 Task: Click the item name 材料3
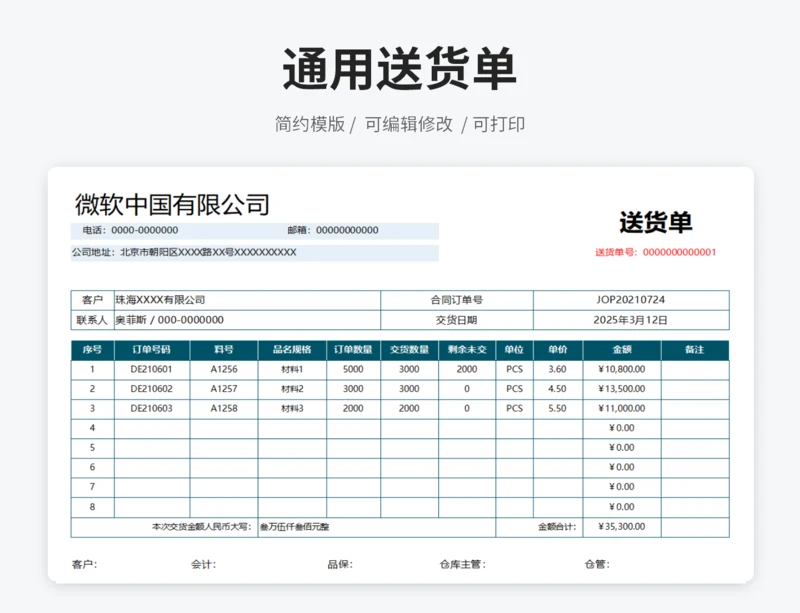pyautogui.click(x=292, y=409)
